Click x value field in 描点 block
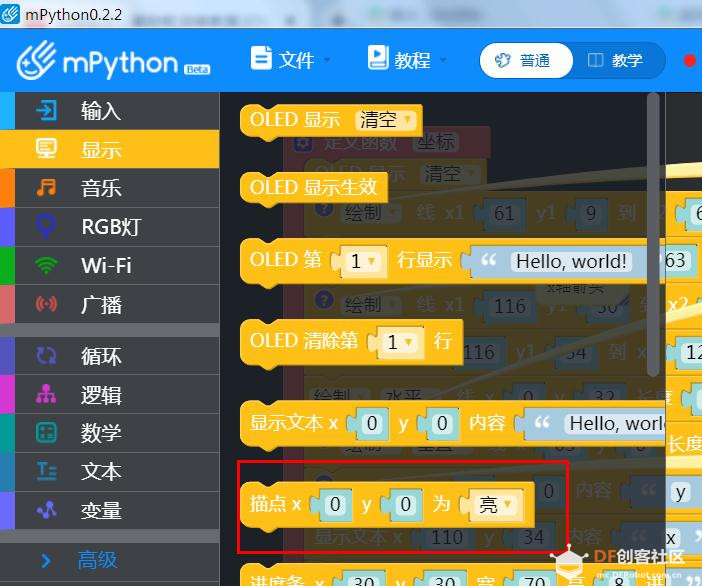The width and height of the screenshot is (702, 586). click(334, 505)
